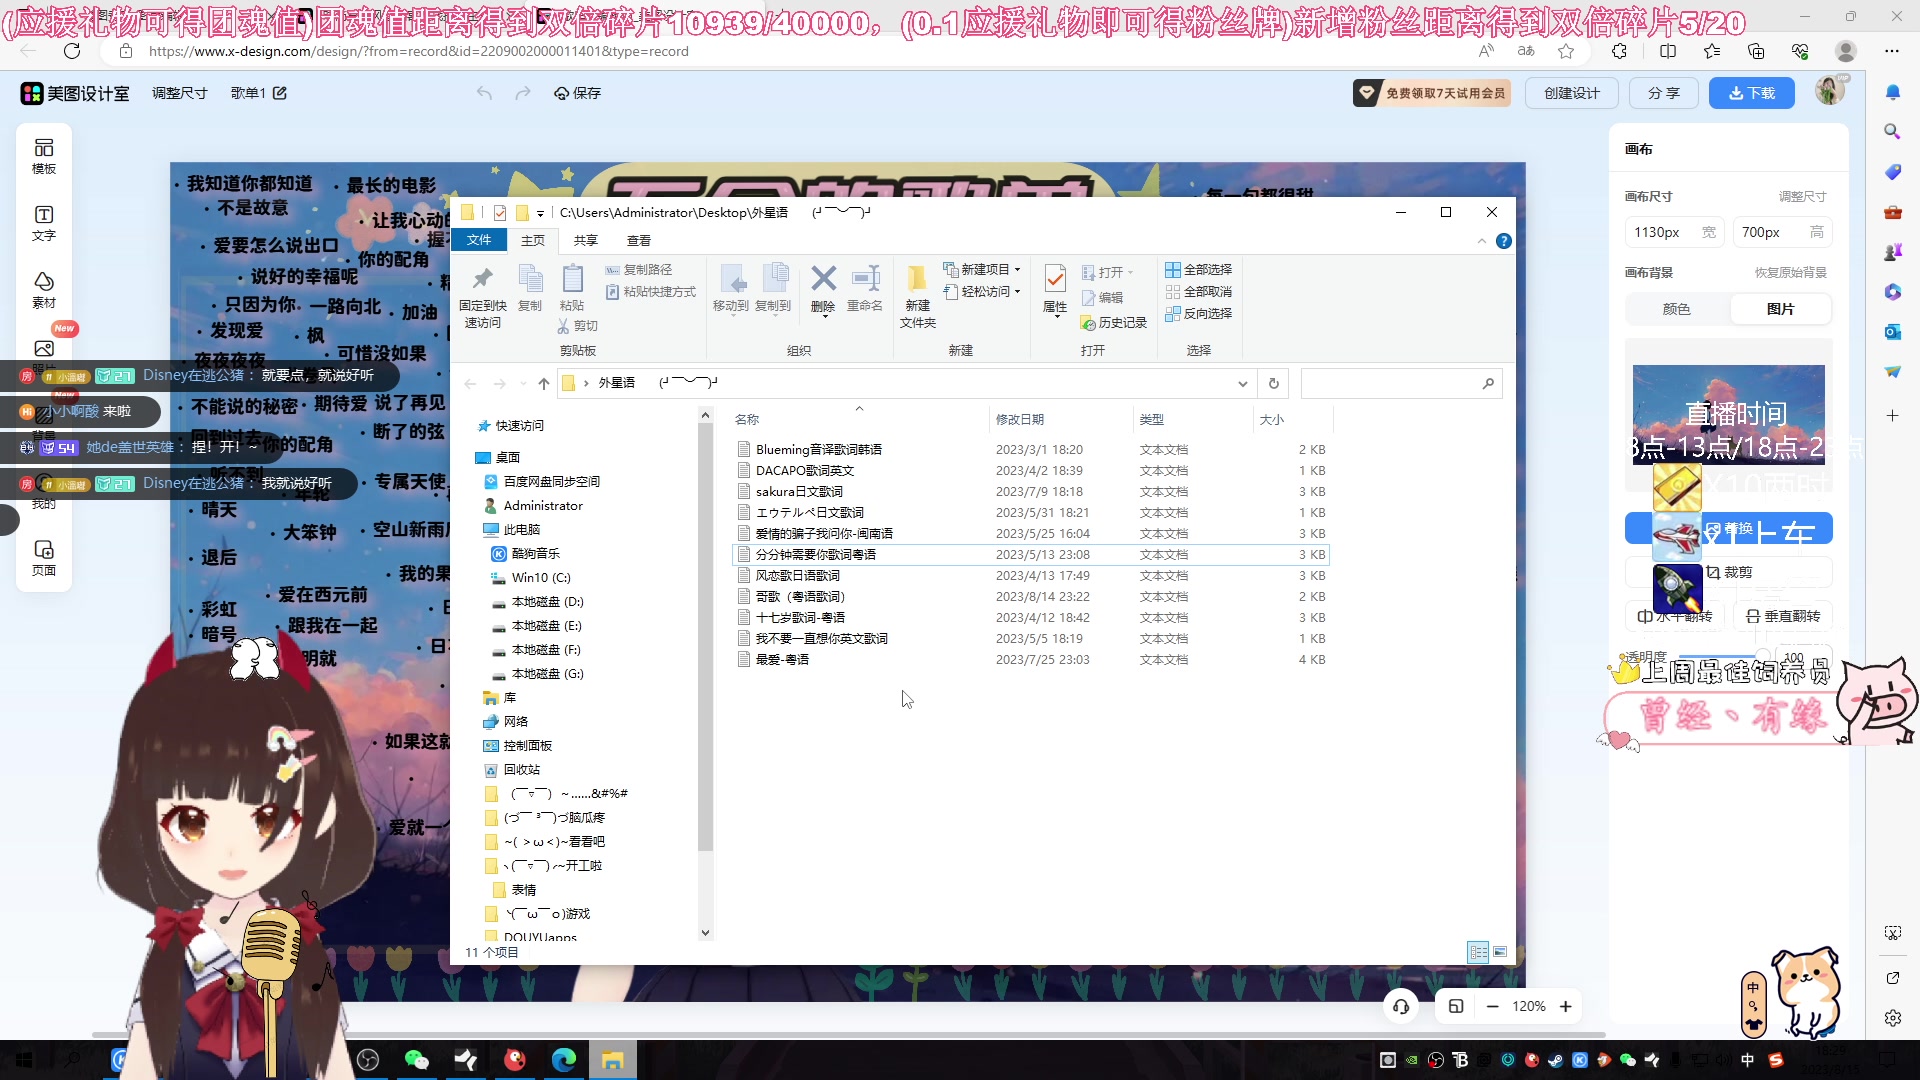The image size is (1920, 1080).
Task: Zoom out the canvas with minus button
Action: click(1492, 1006)
